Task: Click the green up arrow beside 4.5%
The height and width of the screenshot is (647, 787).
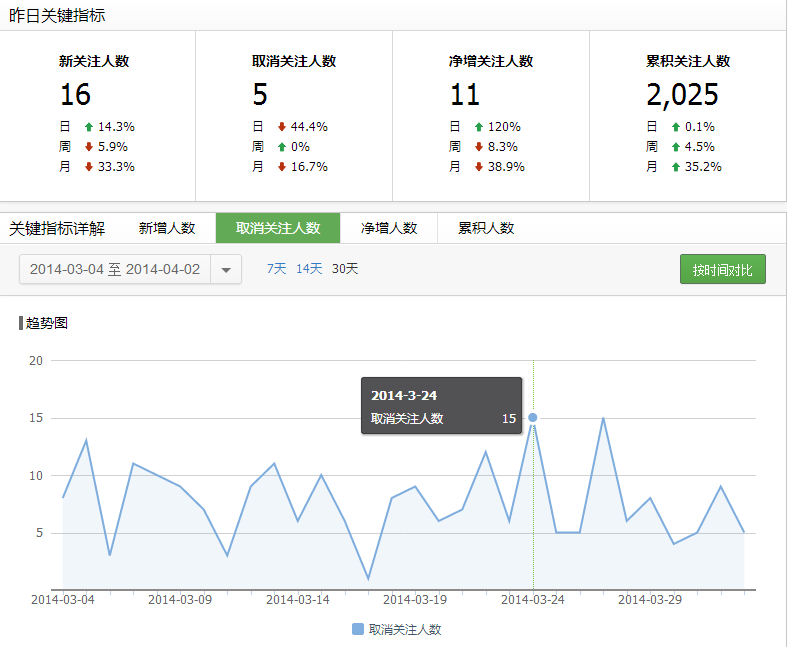Action: [676, 147]
